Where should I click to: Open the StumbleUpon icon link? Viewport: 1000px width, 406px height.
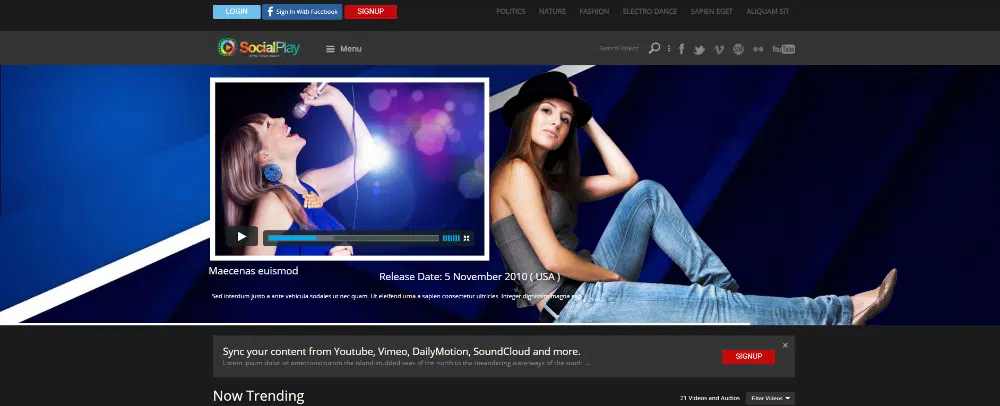coord(738,49)
